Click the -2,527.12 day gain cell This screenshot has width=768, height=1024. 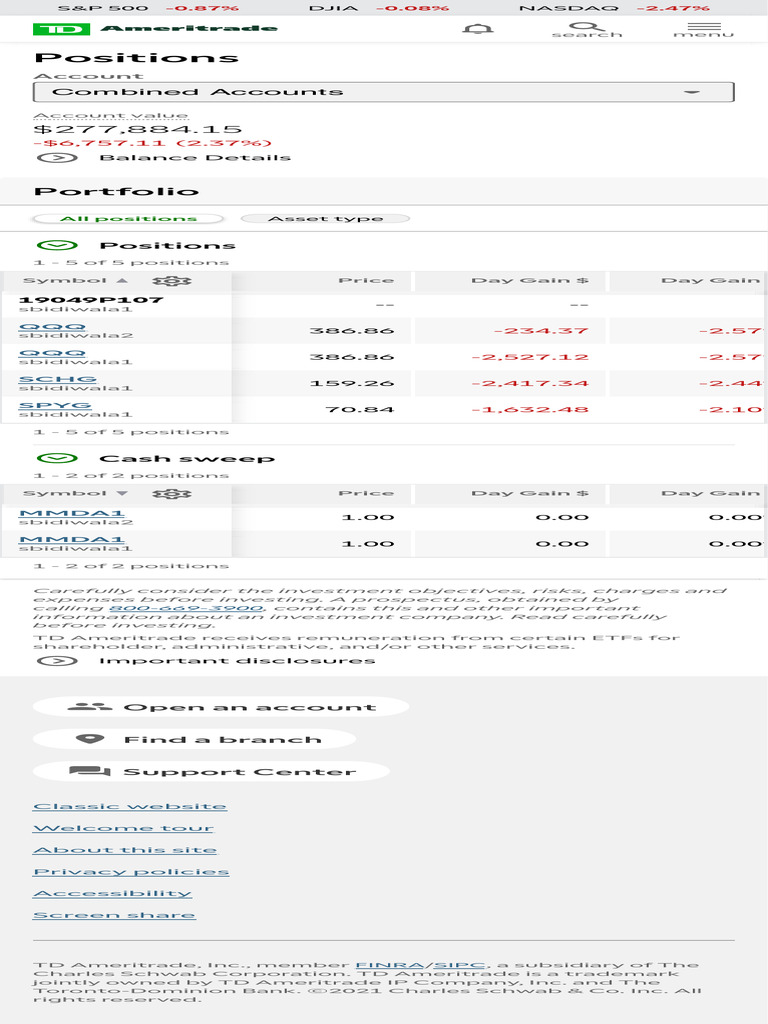pos(530,357)
